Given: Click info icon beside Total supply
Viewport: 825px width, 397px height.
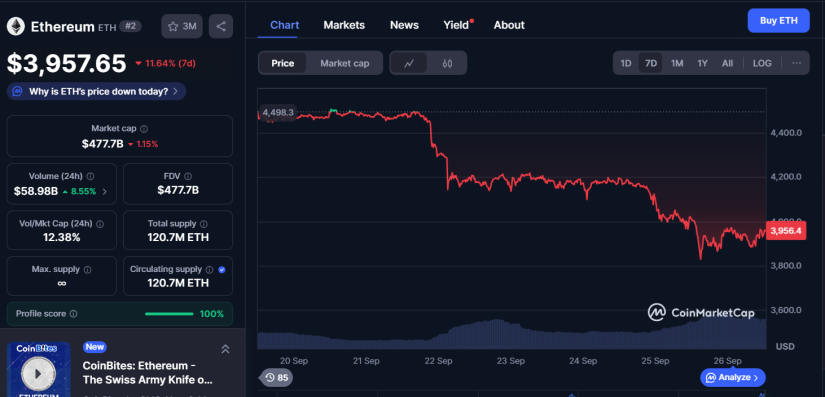Looking at the screenshot, I should click(x=204, y=223).
